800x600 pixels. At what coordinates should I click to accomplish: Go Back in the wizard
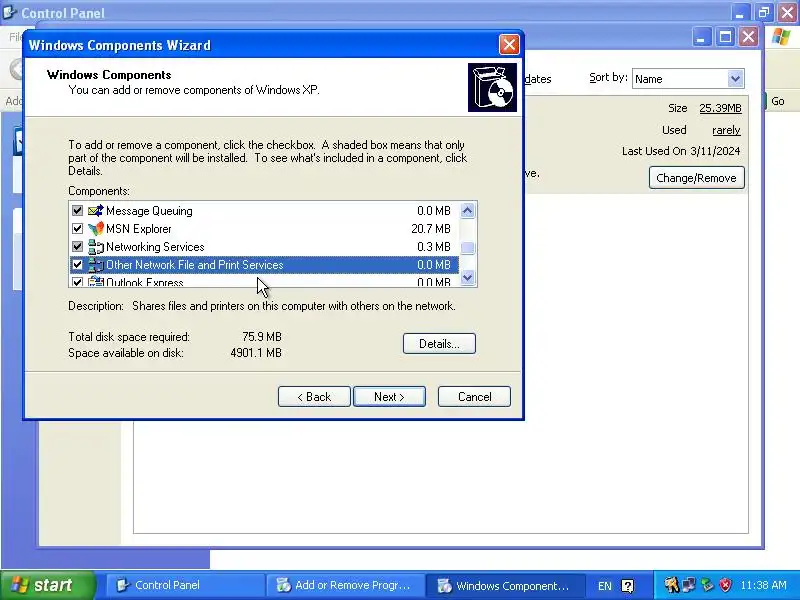coord(314,396)
